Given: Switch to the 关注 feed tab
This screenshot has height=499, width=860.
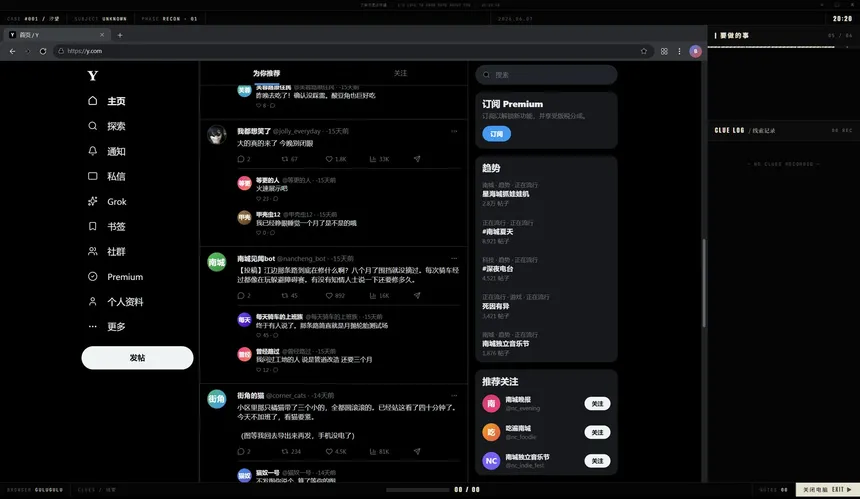Looking at the screenshot, I should tap(400, 73).
